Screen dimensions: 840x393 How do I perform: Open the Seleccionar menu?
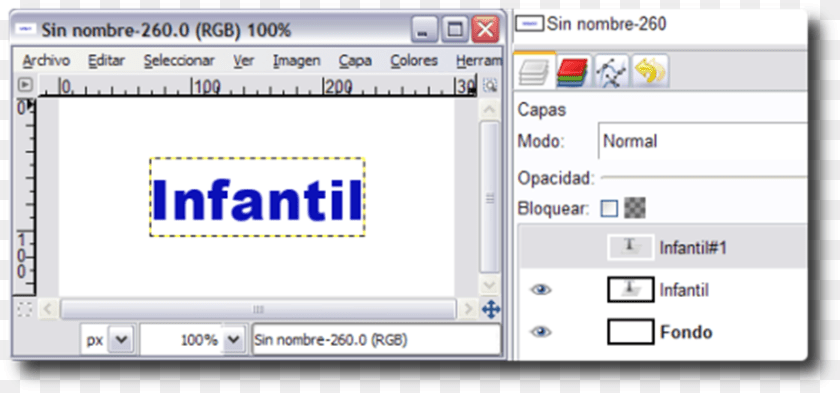[179, 61]
